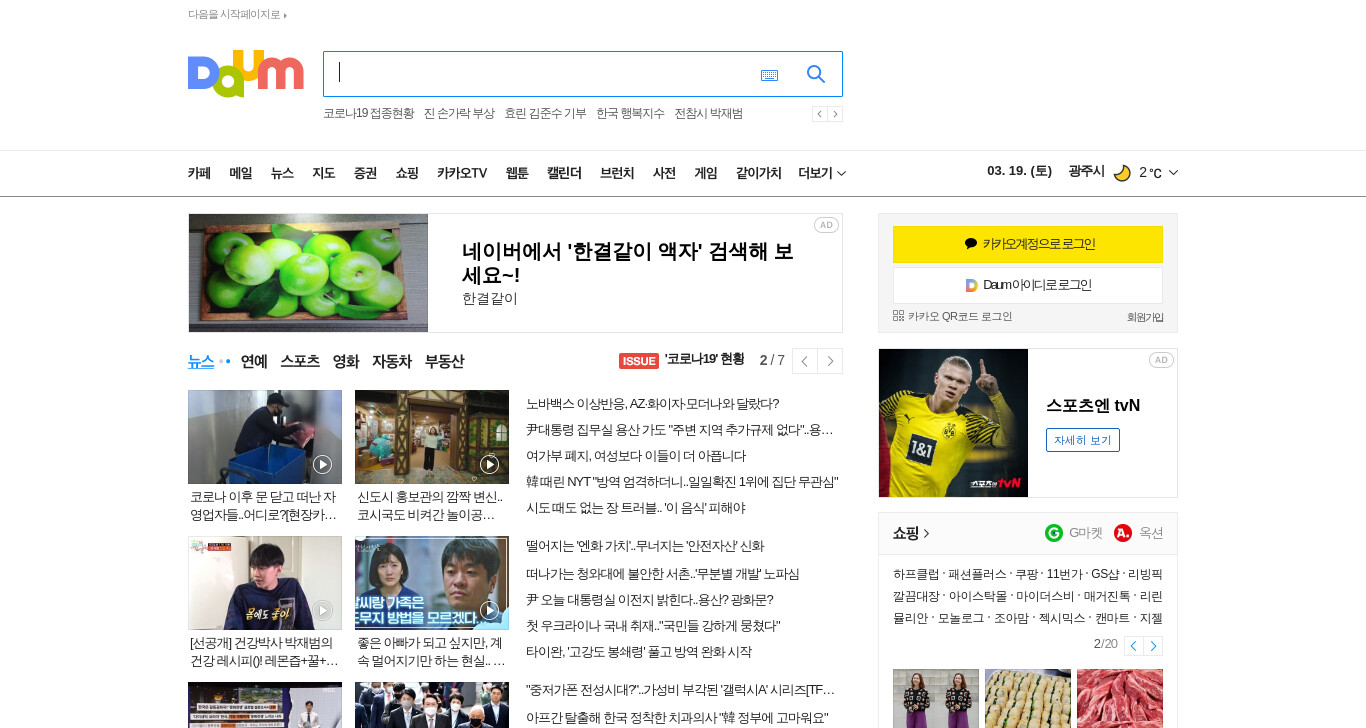Click the weather moon icon

point(1122,172)
